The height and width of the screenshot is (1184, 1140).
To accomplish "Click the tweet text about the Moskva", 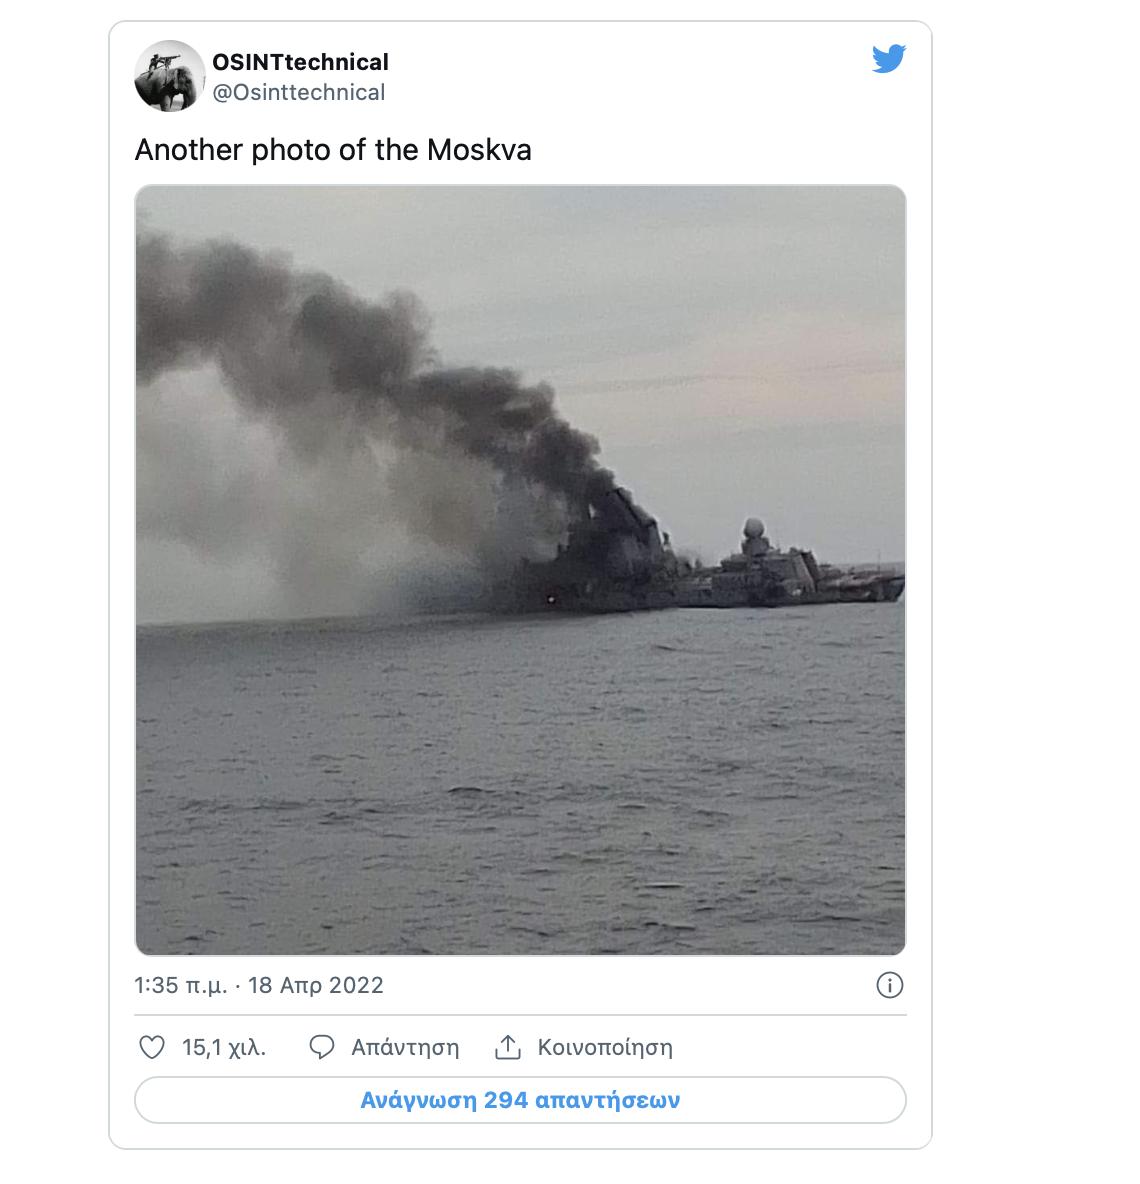I will click(x=333, y=150).
